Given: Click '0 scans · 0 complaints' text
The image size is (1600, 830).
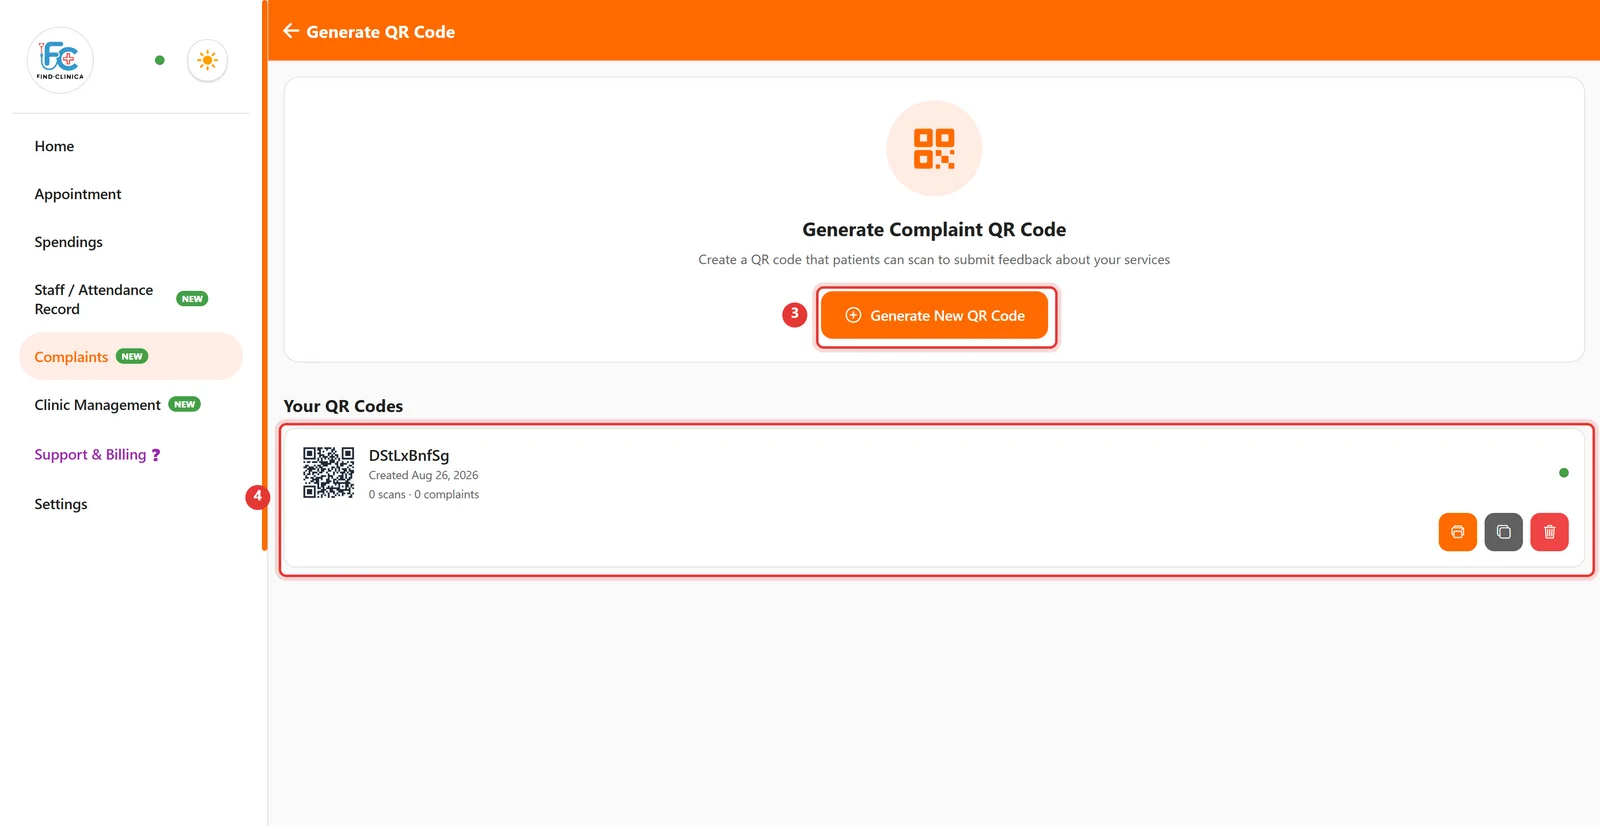Looking at the screenshot, I should [x=424, y=495].
